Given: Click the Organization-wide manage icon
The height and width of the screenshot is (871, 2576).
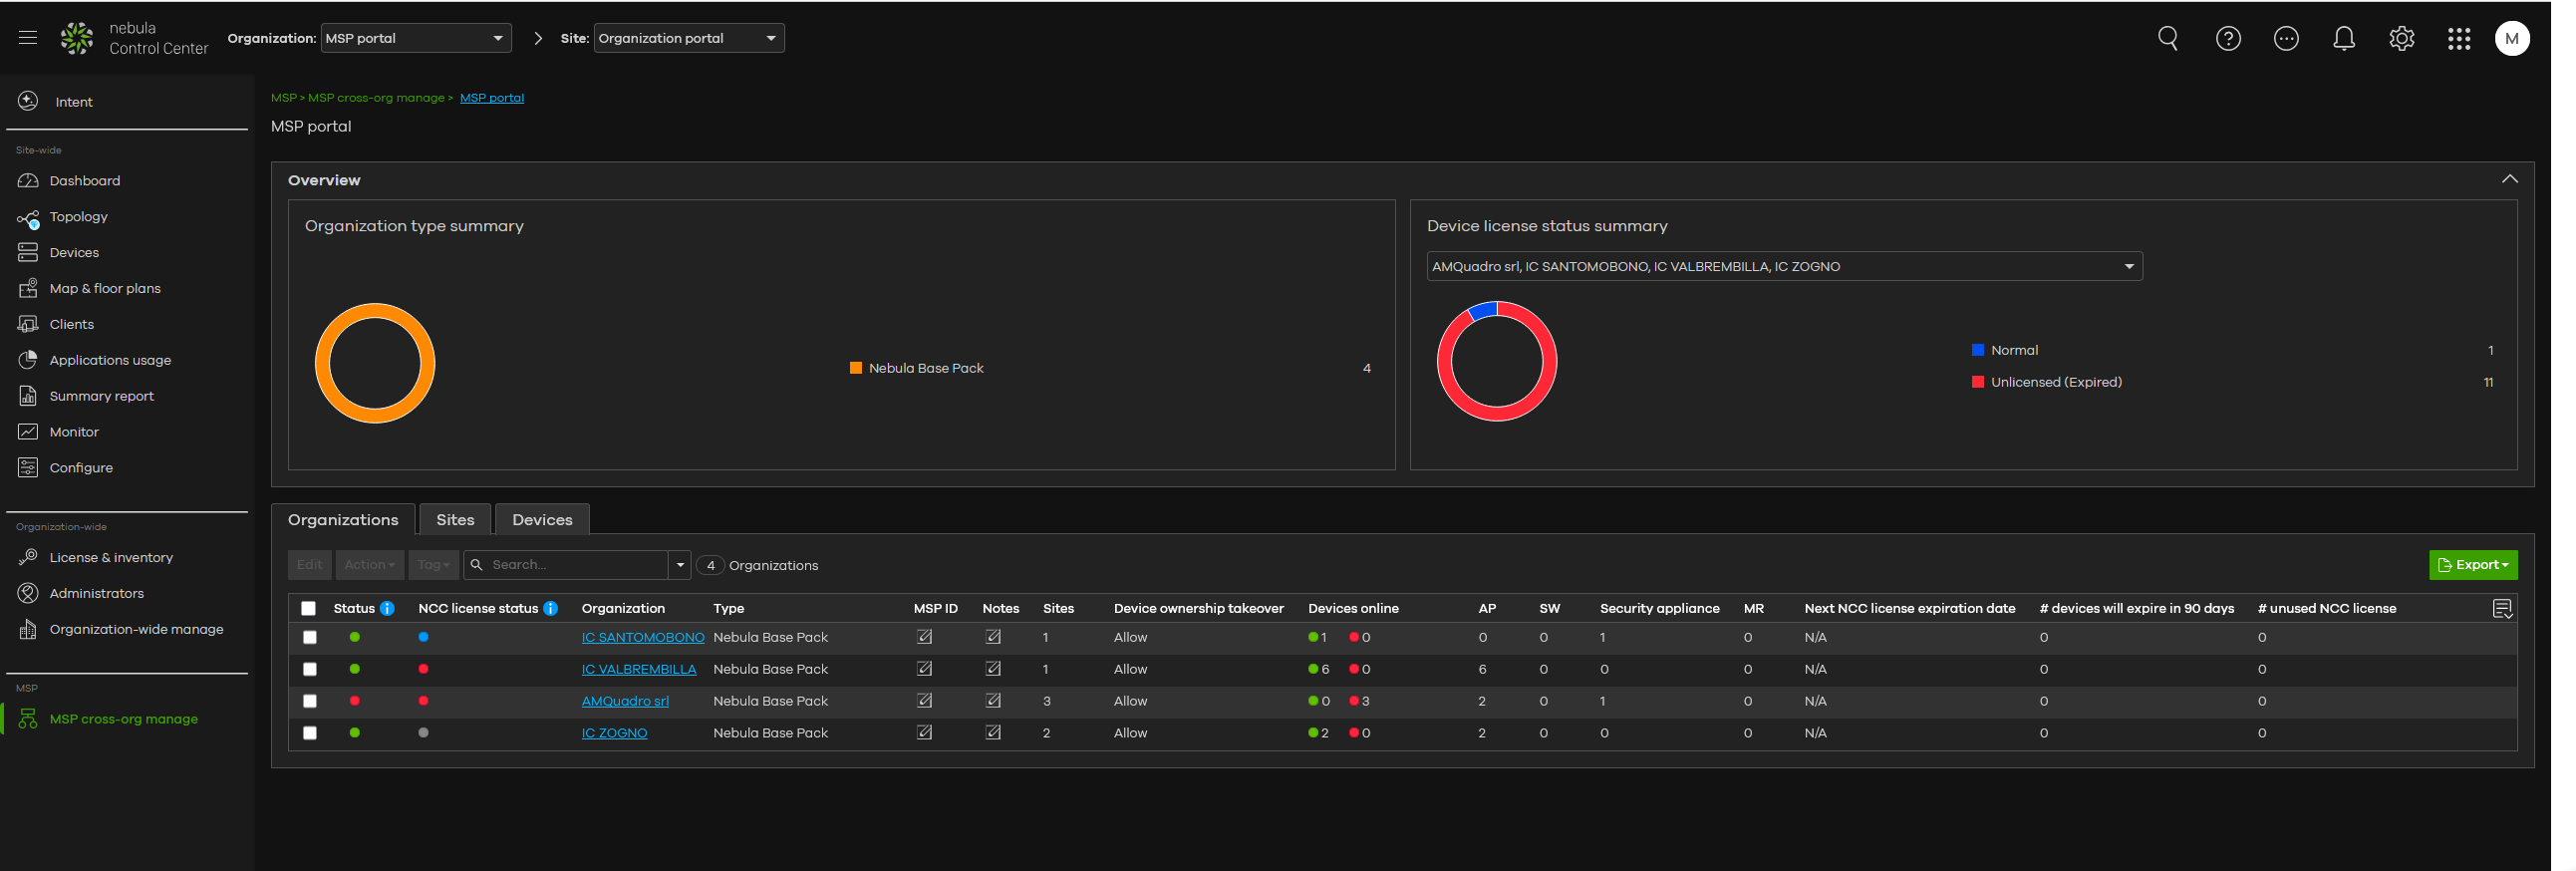Looking at the screenshot, I should pyautogui.click(x=28, y=629).
